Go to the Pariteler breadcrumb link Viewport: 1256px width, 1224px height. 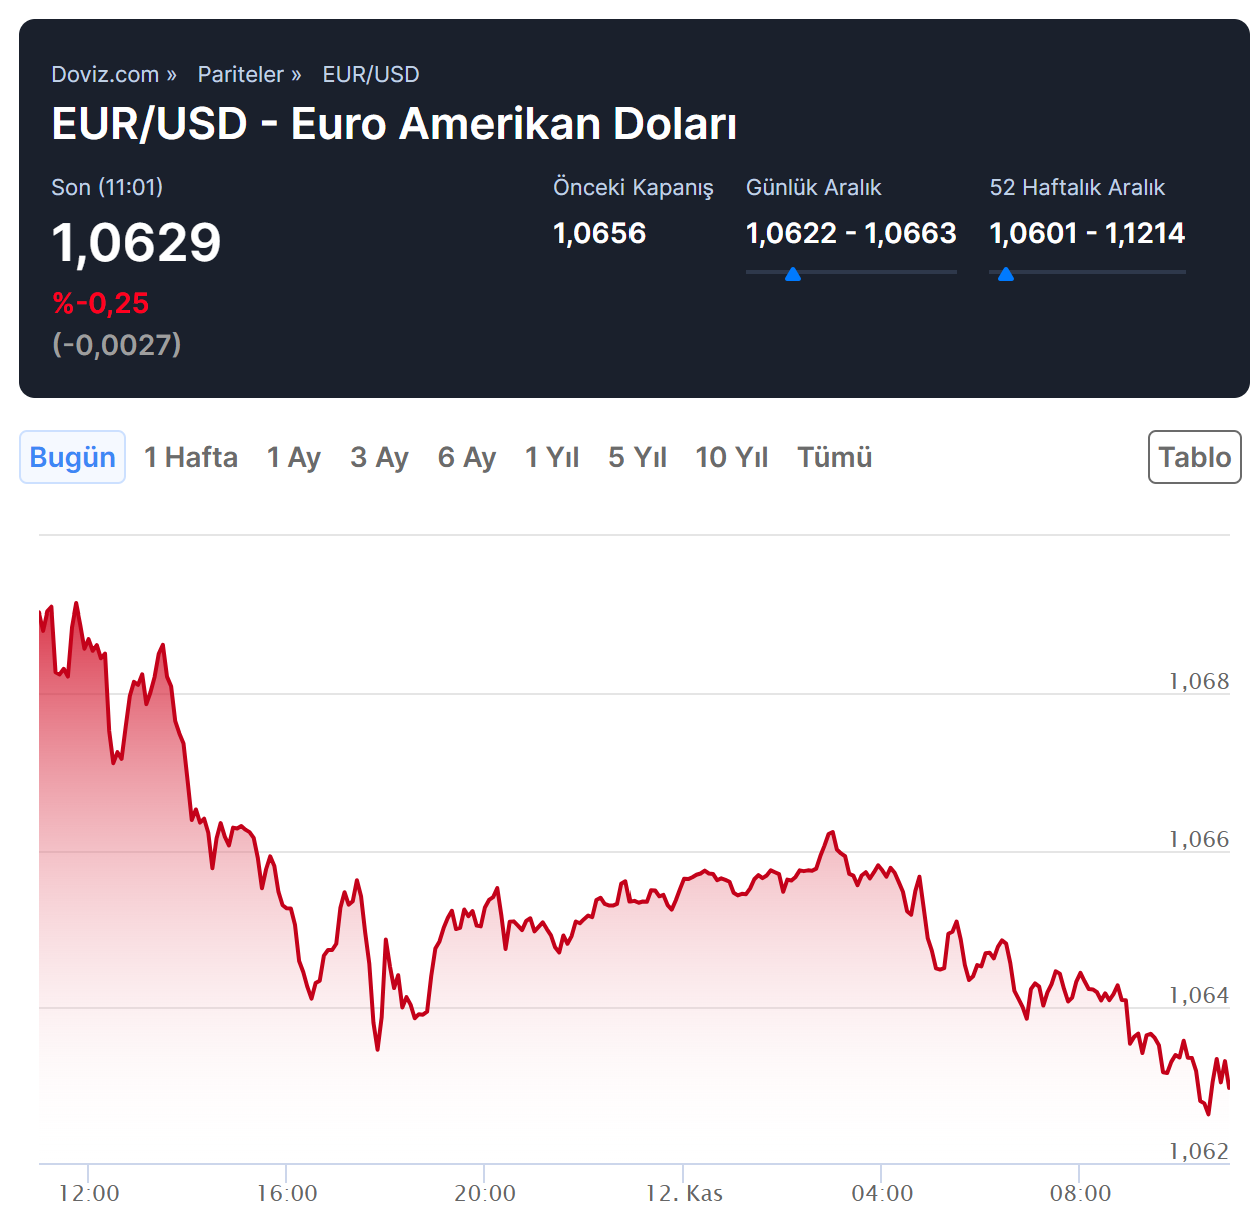click(x=241, y=75)
